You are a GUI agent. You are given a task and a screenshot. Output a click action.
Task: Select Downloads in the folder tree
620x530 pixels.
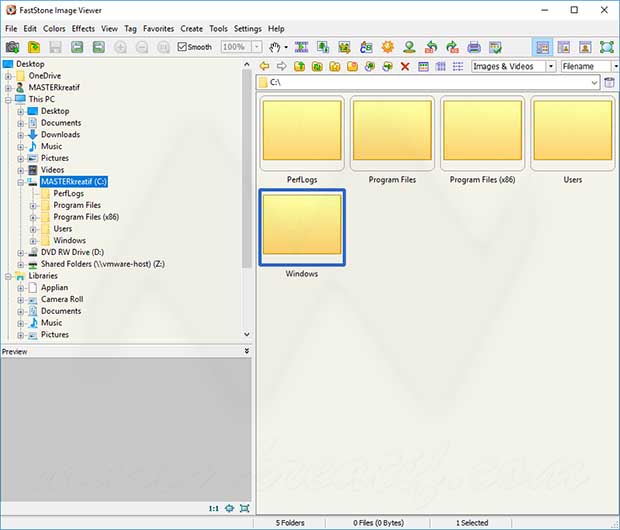coord(60,134)
